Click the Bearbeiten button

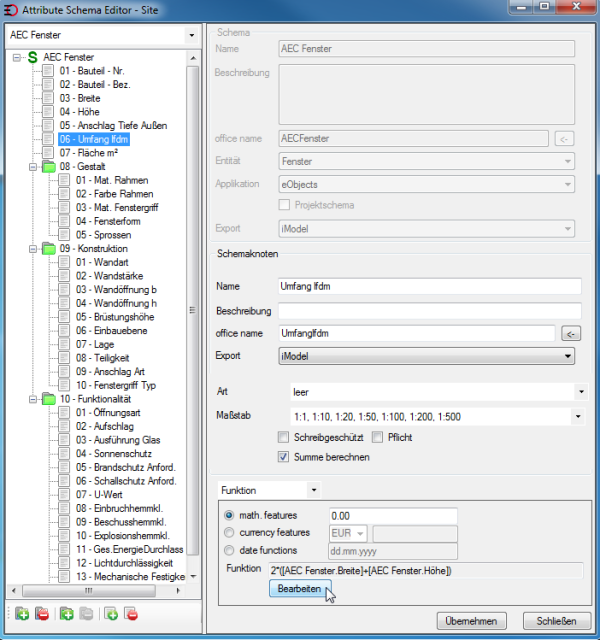pos(300,589)
